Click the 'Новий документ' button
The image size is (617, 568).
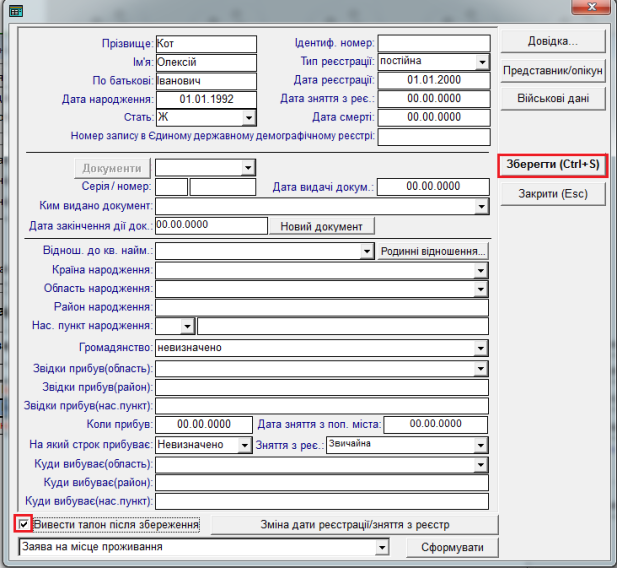click(x=321, y=227)
